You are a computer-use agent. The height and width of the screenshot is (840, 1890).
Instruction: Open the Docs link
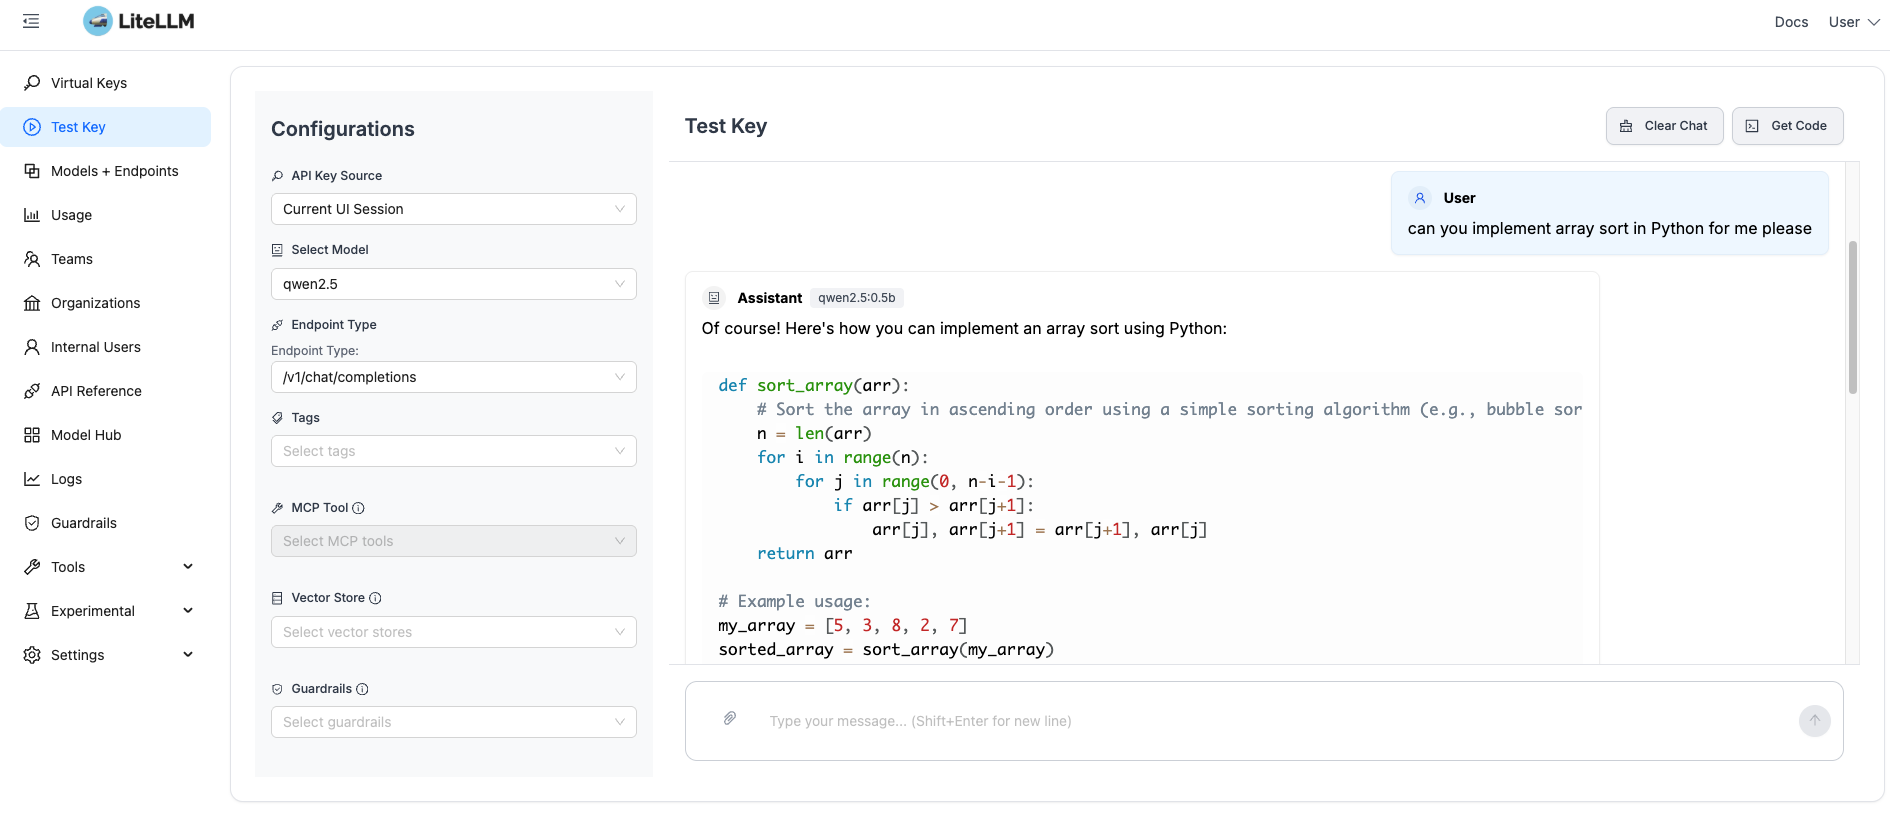point(1791,22)
